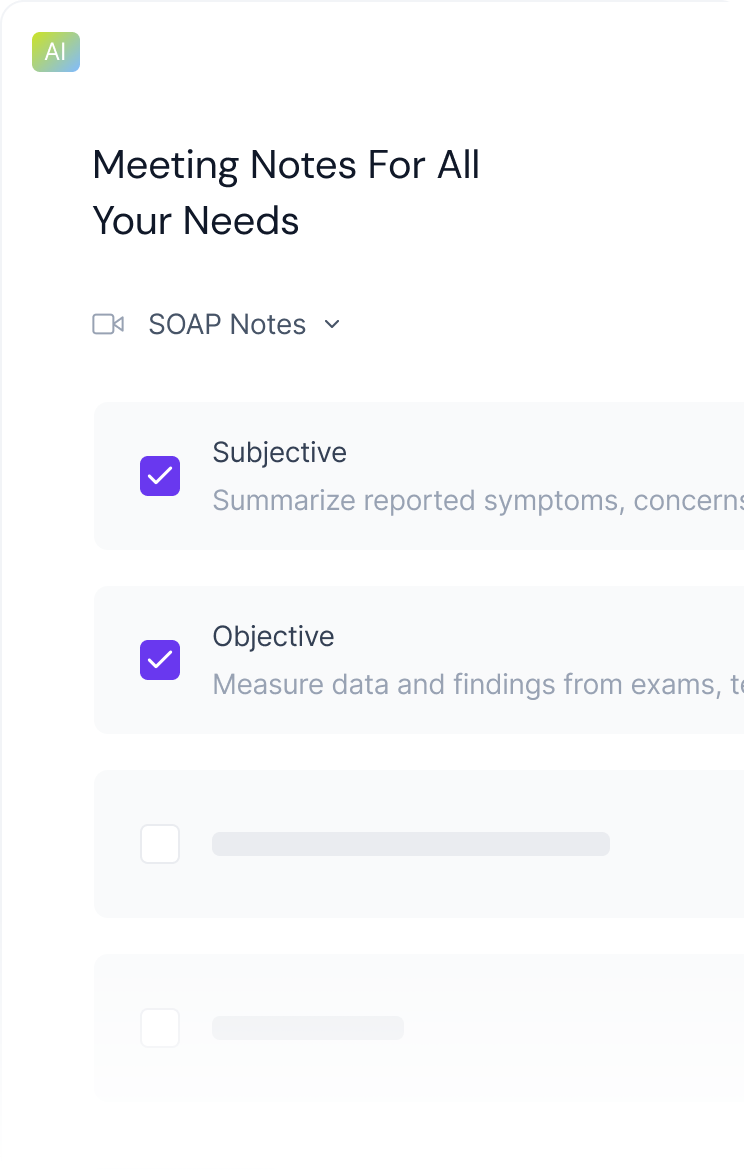Click the placeholder bar in the third card

410,843
